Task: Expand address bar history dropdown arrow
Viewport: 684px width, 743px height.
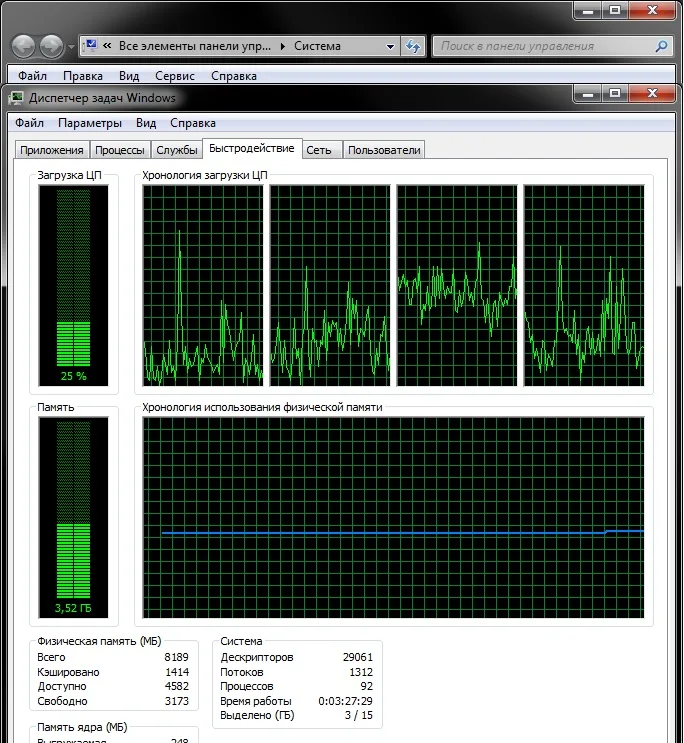Action: (x=390, y=46)
